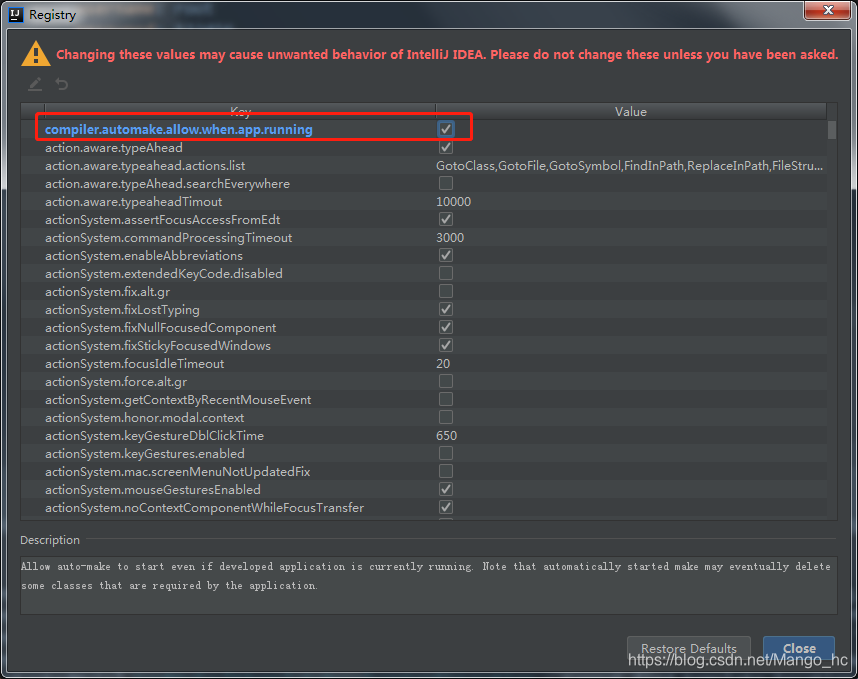858x679 pixels.
Task: Enable actionSystem.honor.modal.context checkbox
Action: (x=446, y=417)
